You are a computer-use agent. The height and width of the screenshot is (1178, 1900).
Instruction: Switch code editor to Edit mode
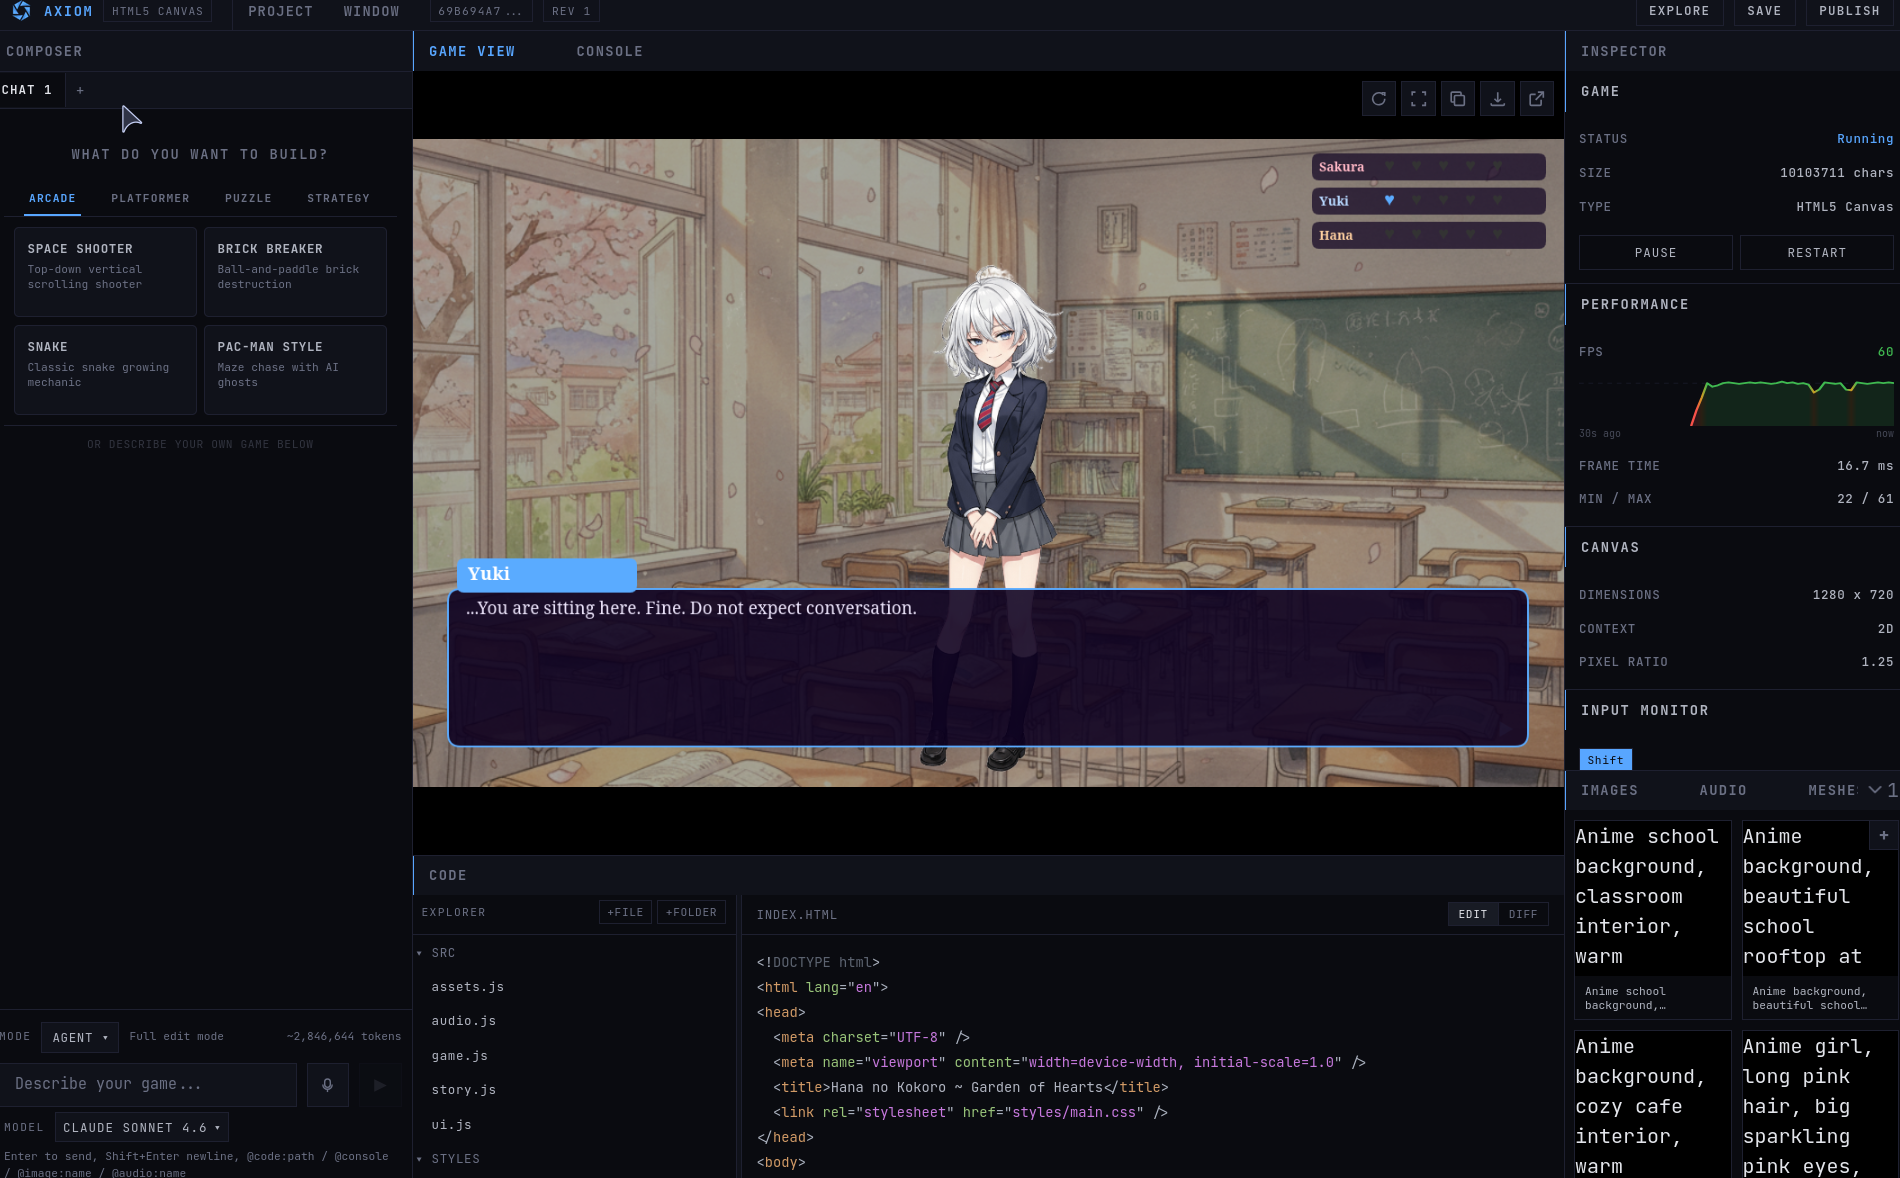click(1473, 914)
